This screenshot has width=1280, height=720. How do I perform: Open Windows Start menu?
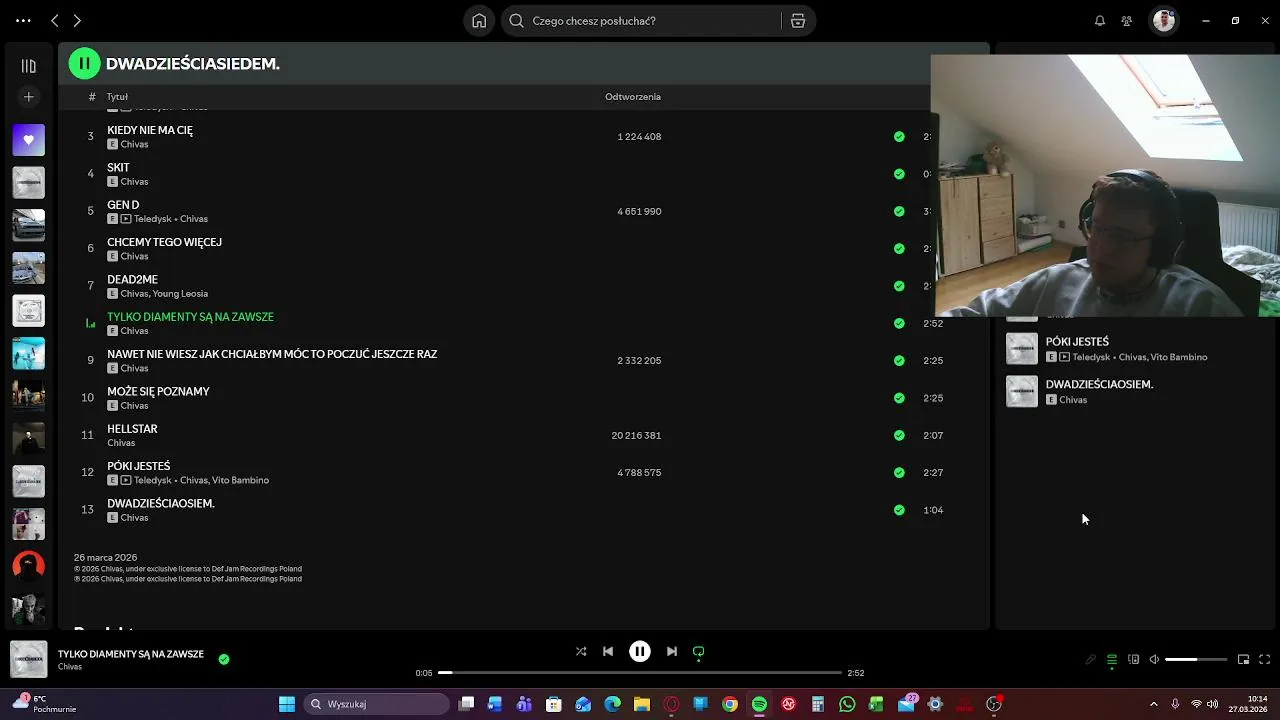click(286, 704)
